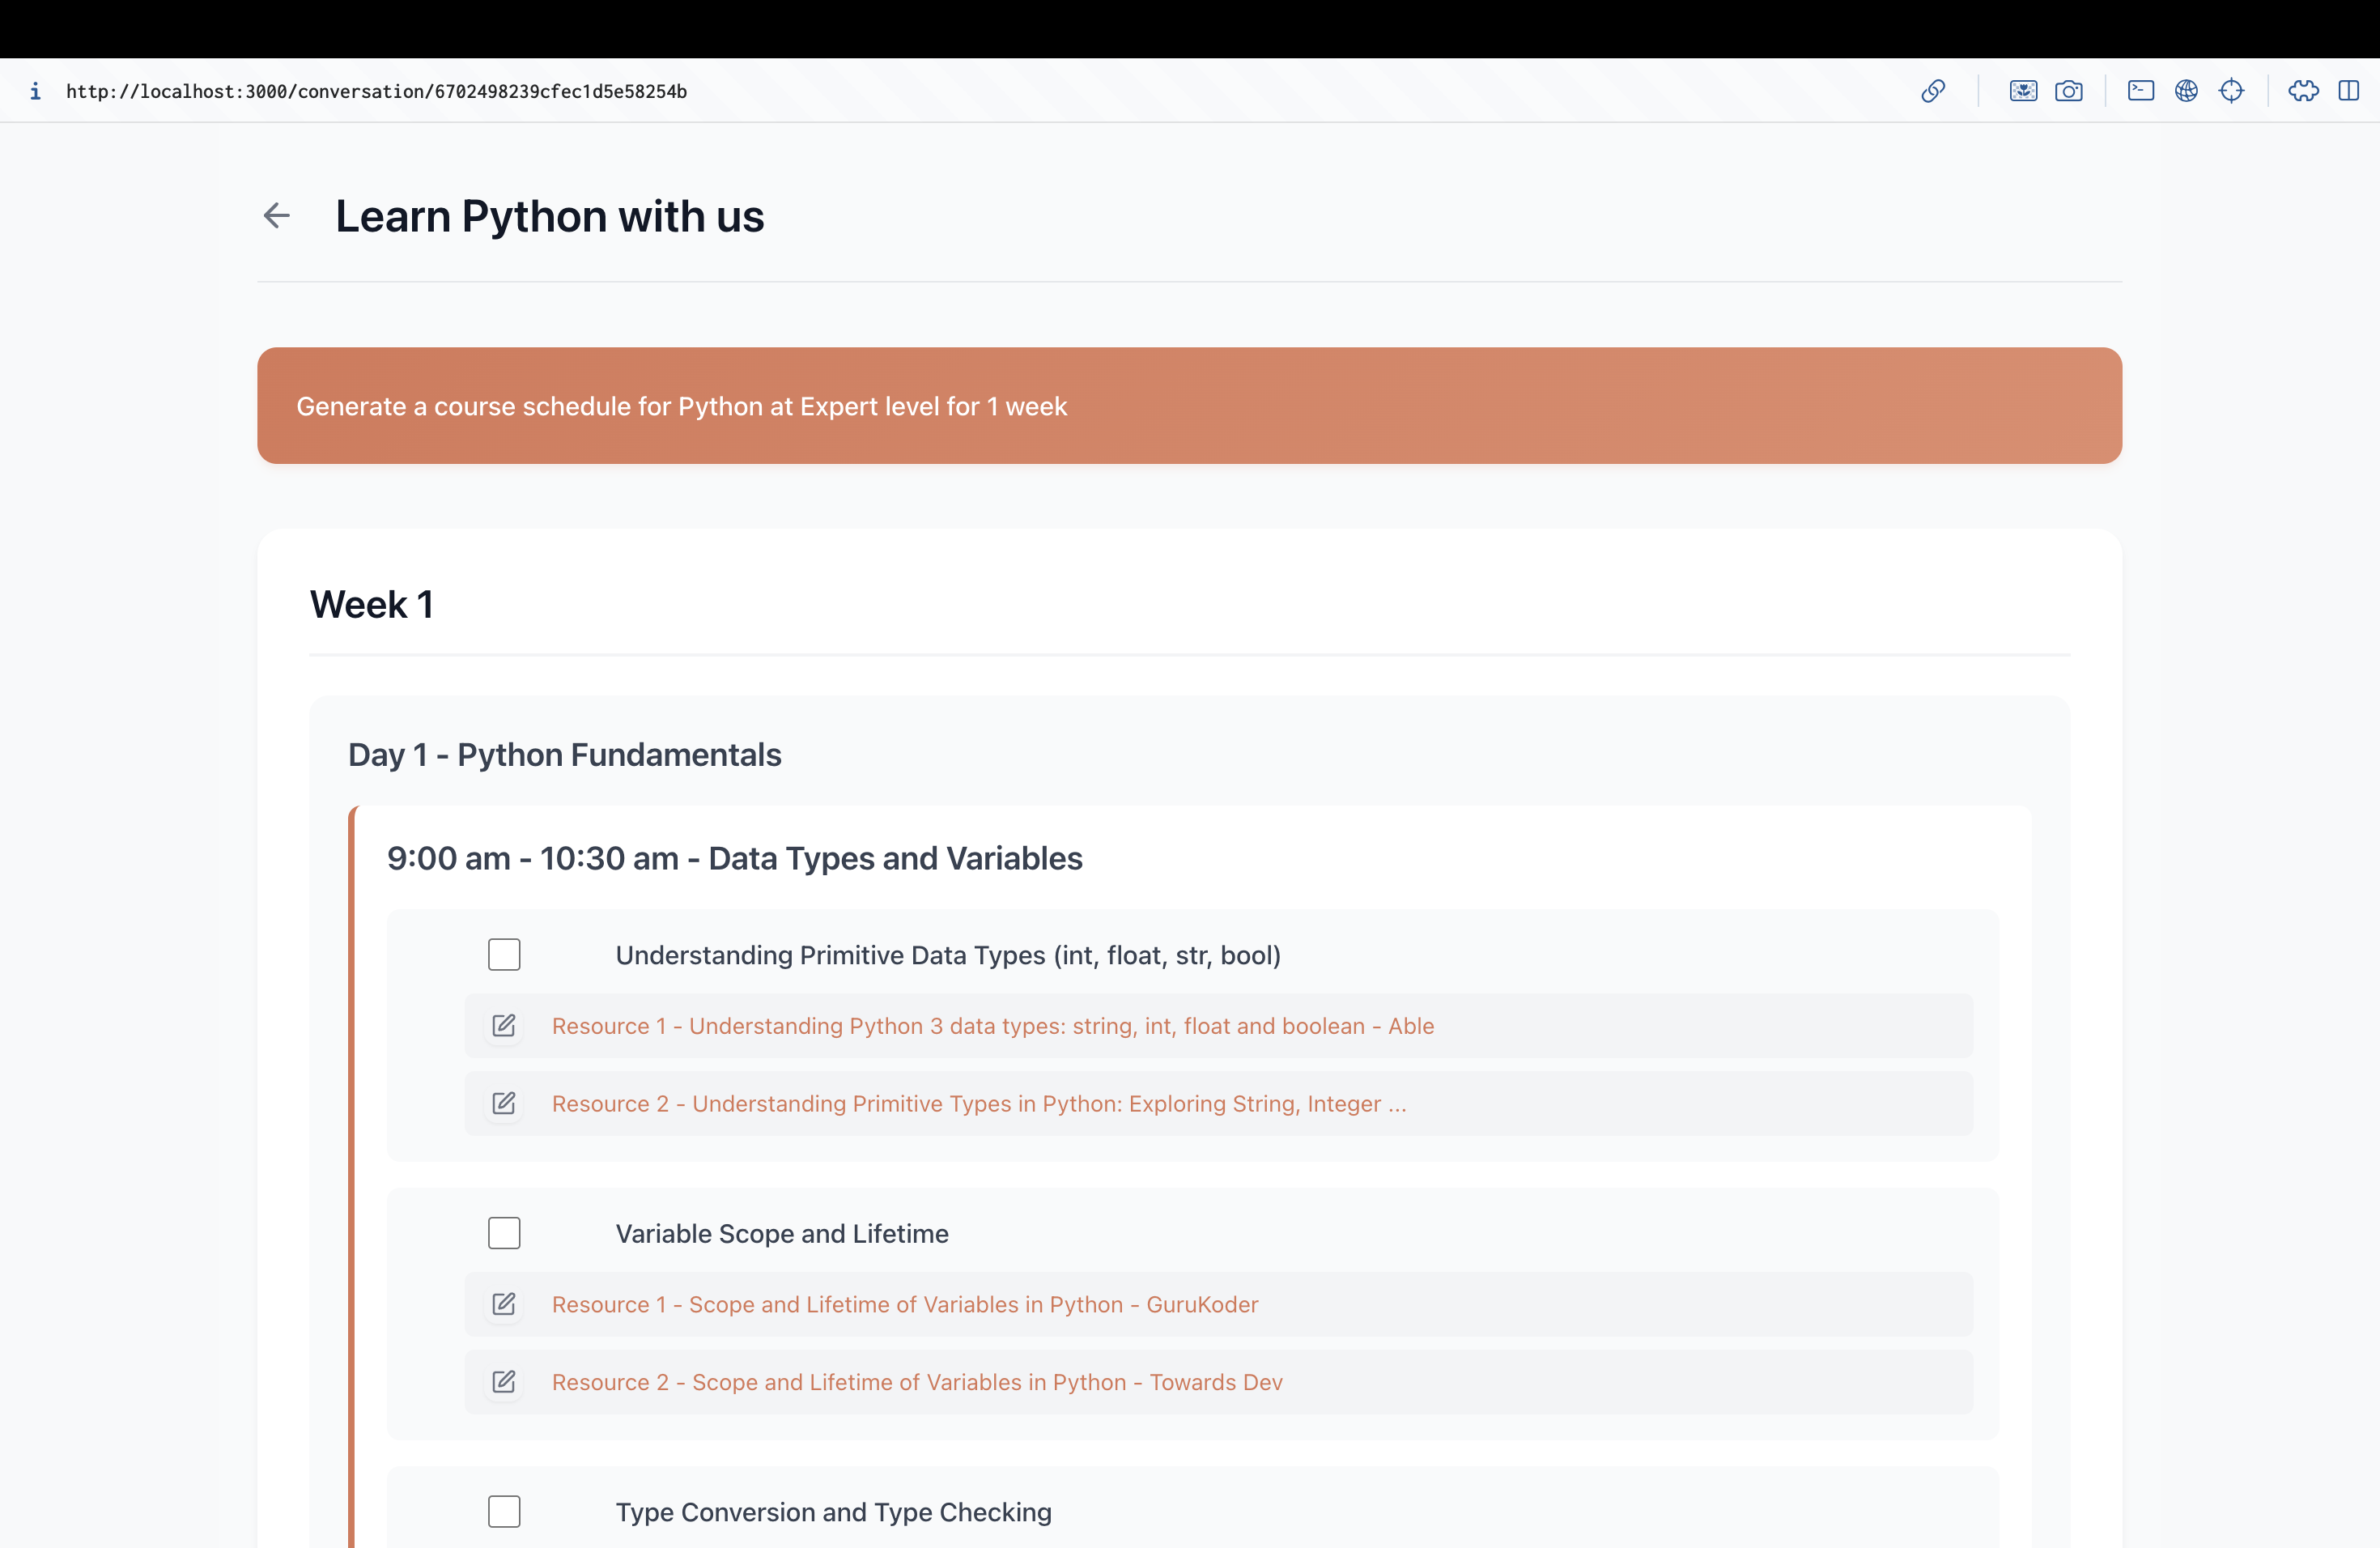Click the globe network icon
The image size is (2380, 1548).
(2186, 91)
